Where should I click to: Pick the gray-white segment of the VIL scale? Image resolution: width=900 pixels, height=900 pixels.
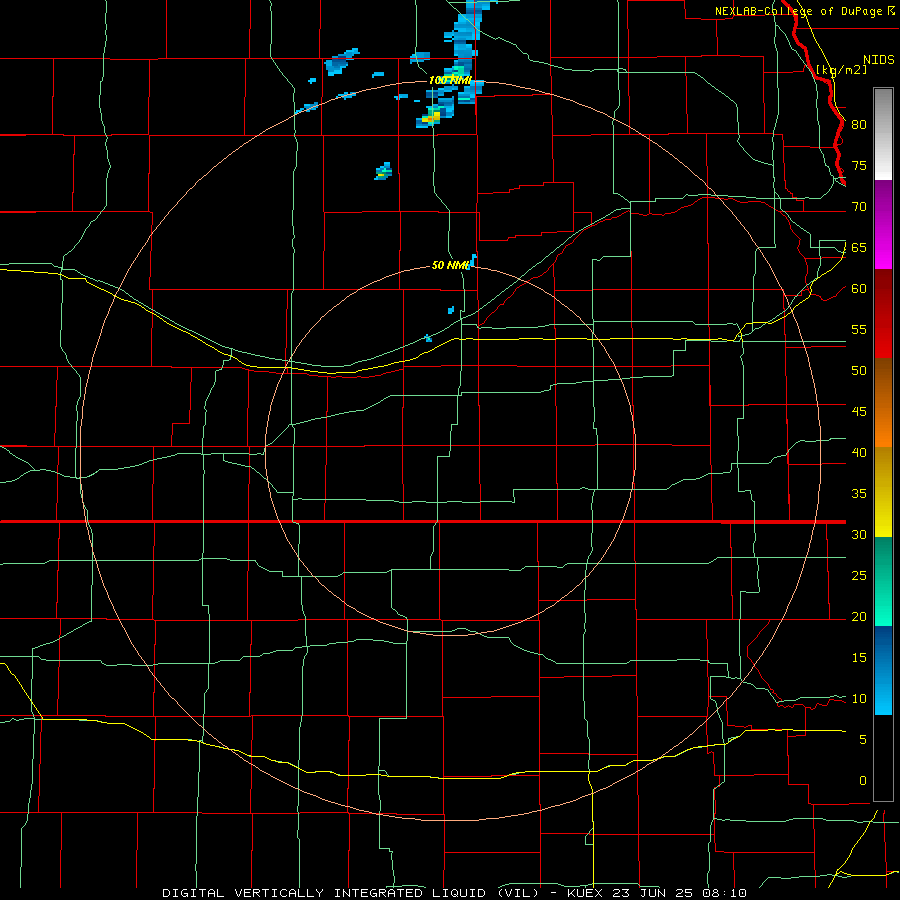pos(883,134)
